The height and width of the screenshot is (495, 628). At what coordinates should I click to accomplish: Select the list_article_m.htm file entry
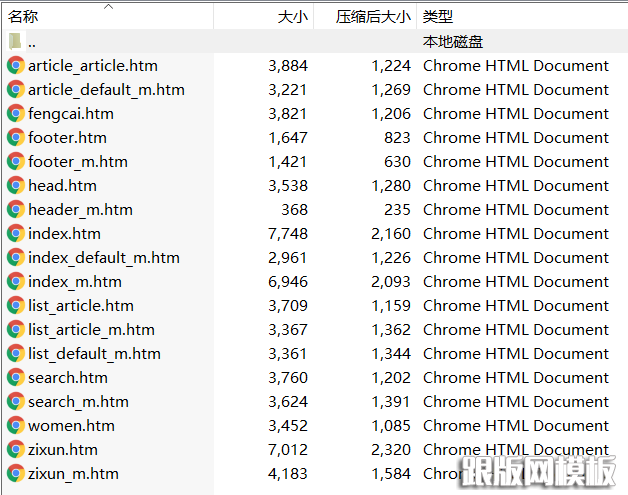(x=91, y=330)
